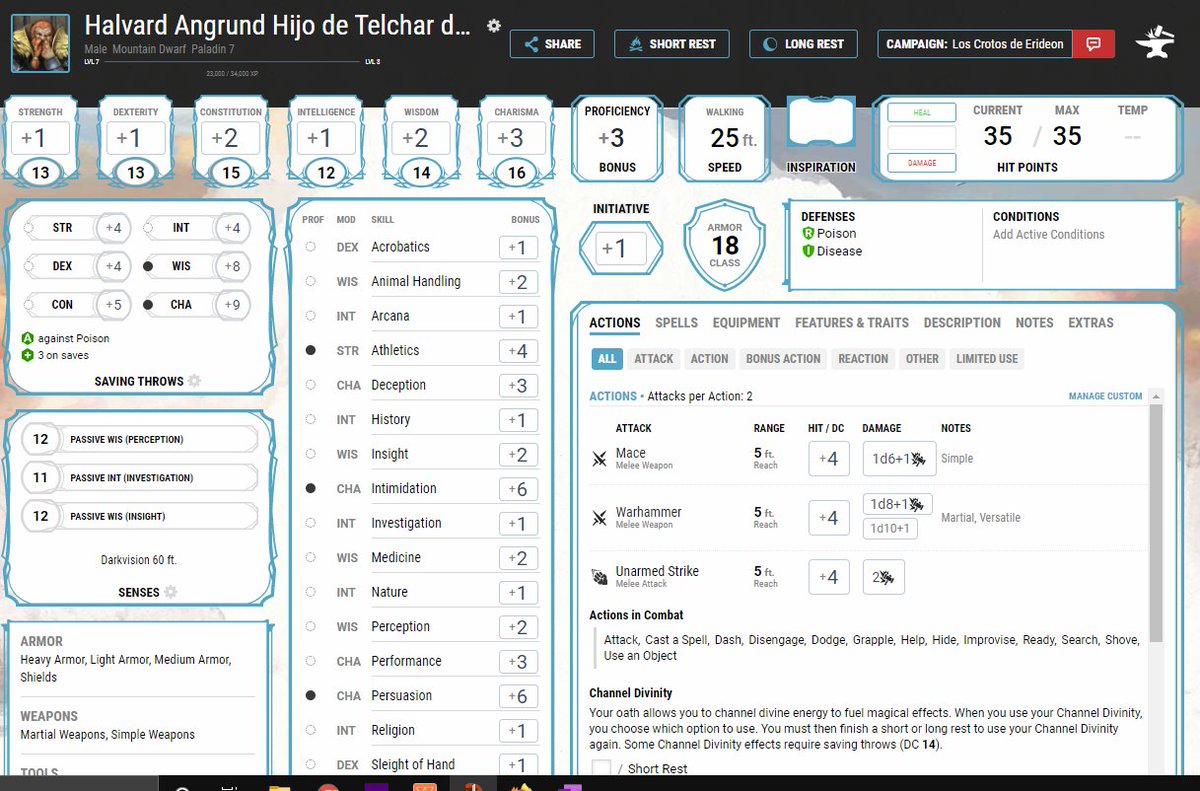Filter actions by Action
The image size is (1200, 791).
tap(709, 359)
